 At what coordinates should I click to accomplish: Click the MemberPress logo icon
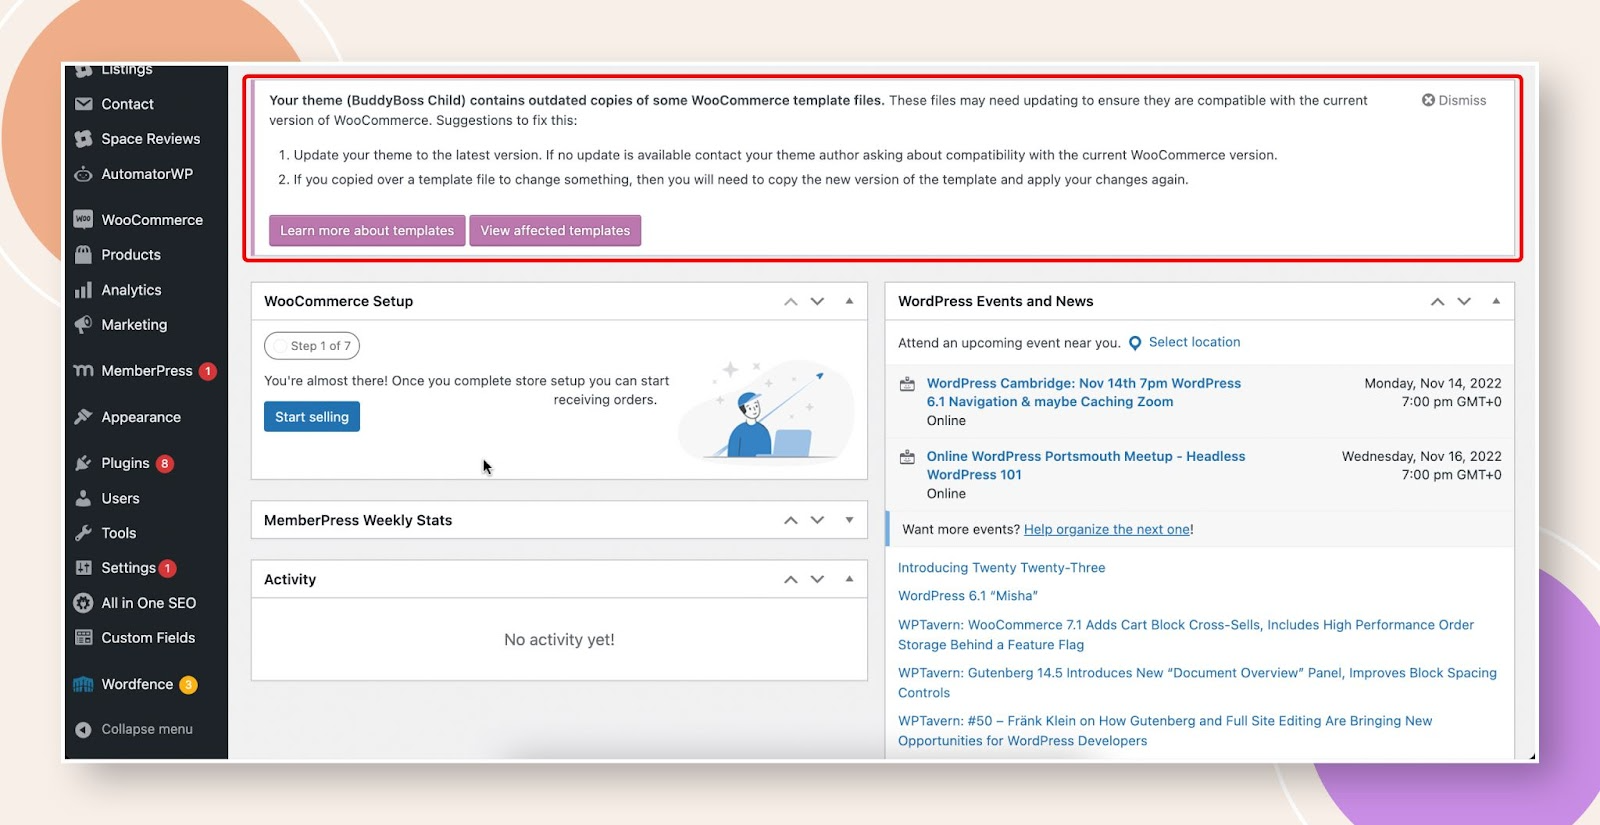(x=83, y=371)
